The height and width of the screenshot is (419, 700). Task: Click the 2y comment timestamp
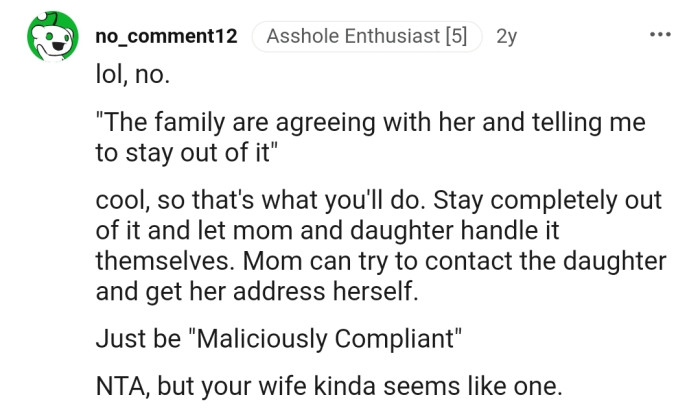(x=507, y=36)
